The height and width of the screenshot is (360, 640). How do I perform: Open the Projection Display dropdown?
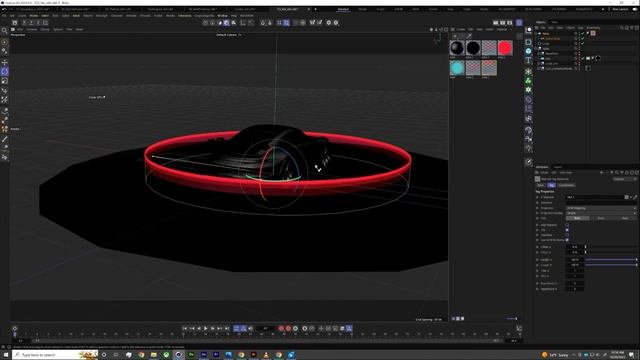click(601, 213)
